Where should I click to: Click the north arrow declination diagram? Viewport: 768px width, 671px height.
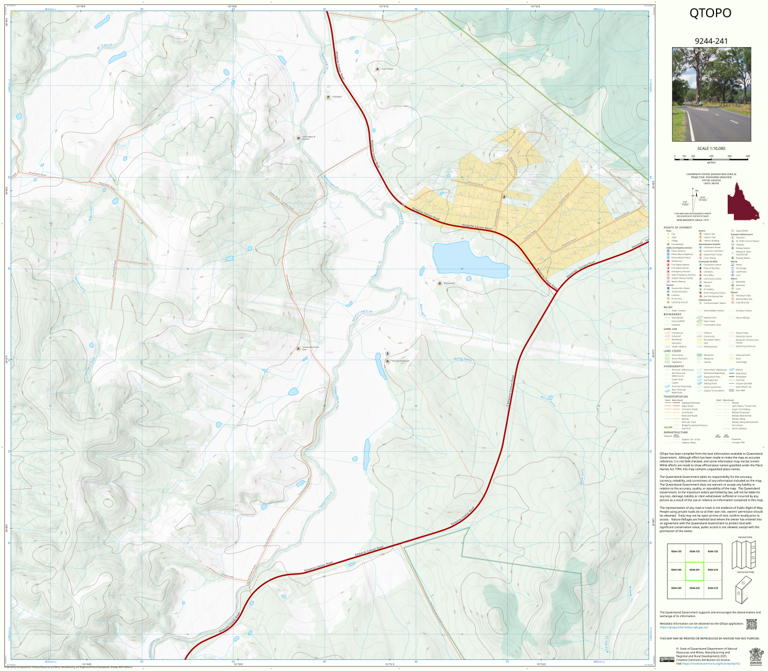tap(695, 200)
